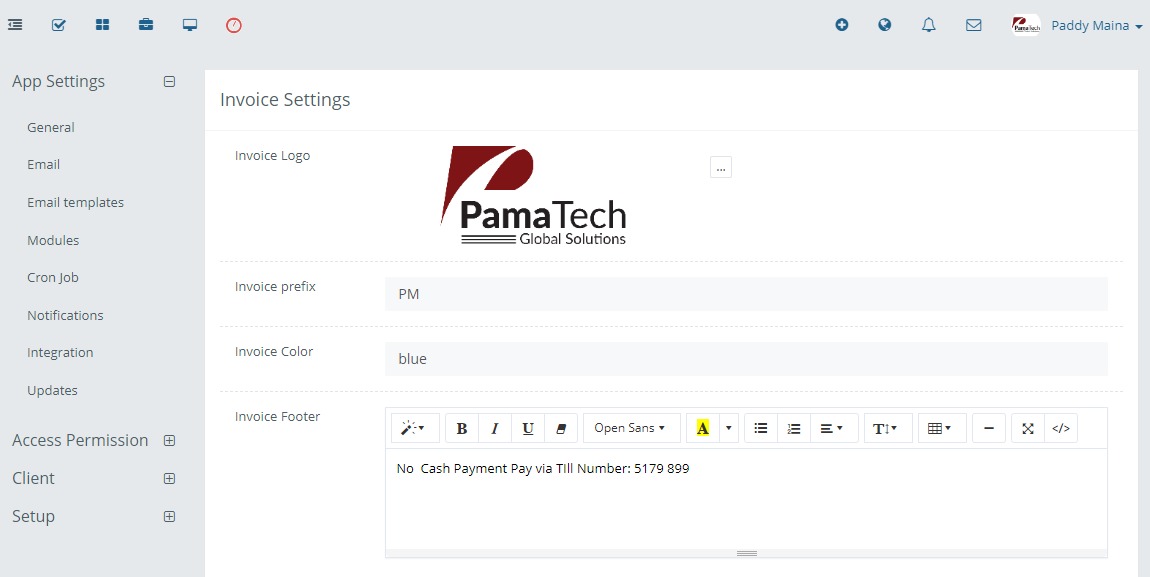This screenshot has width=1150, height=577.
Task: Open the red timer clock icon
Action: point(234,25)
